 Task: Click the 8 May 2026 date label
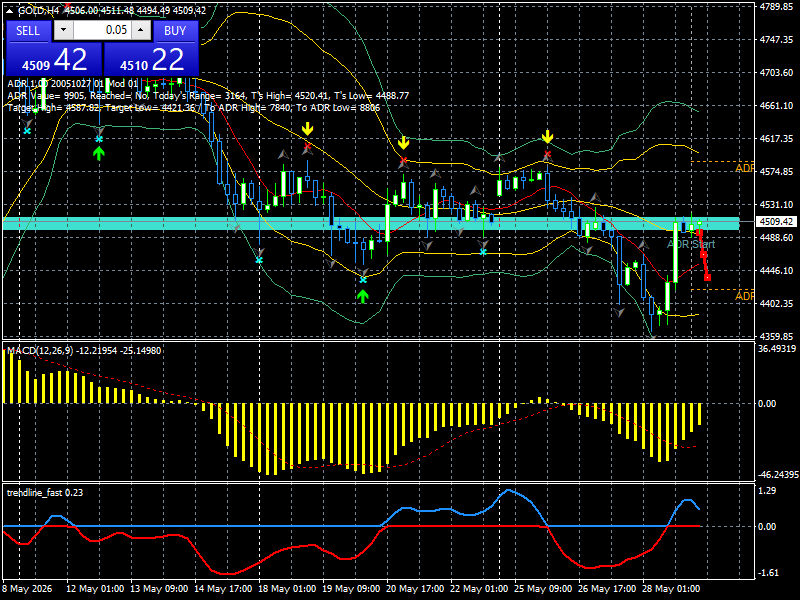point(28,588)
